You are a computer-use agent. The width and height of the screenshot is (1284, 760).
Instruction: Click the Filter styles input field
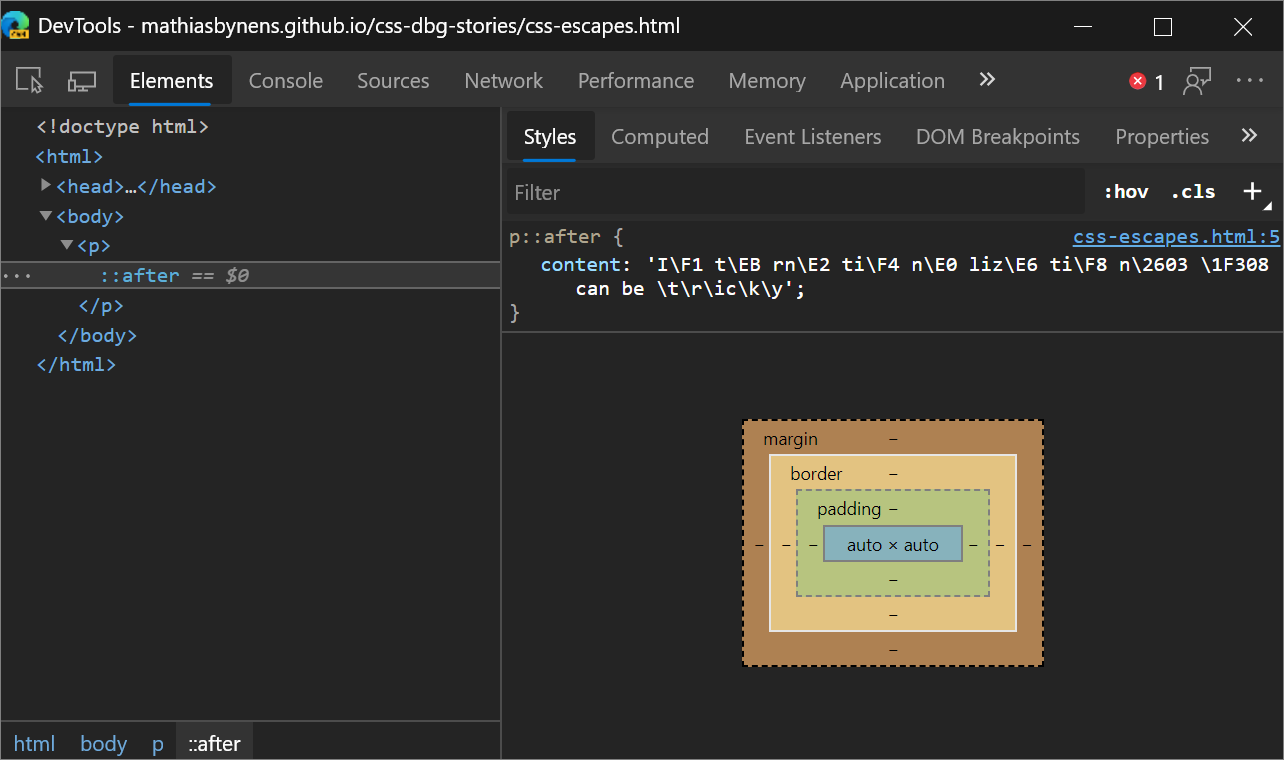pyautogui.click(x=796, y=192)
